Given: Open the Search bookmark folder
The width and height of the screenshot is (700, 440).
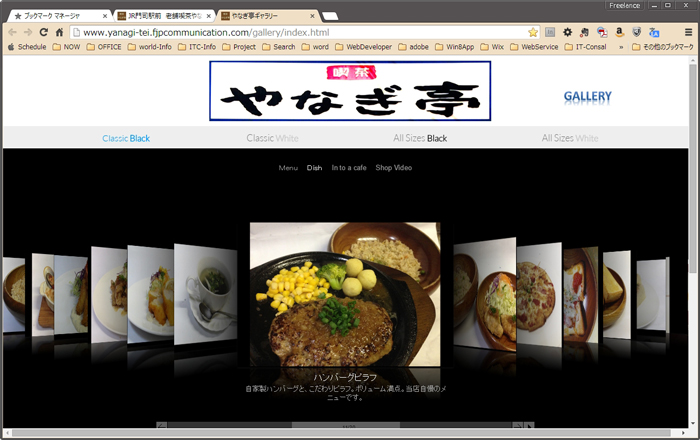Looking at the screenshot, I should coord(279,47).
